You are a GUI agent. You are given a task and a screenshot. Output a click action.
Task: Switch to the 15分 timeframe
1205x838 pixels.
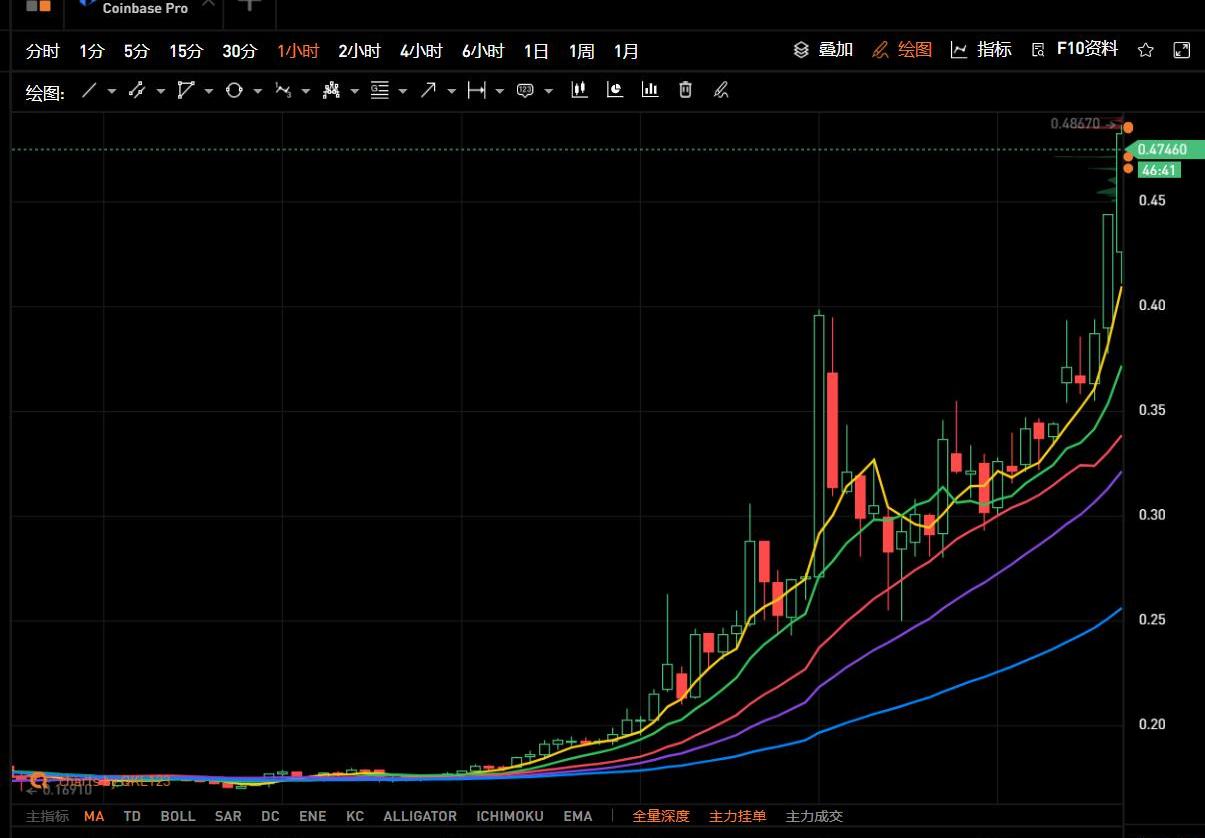point(185,51)
